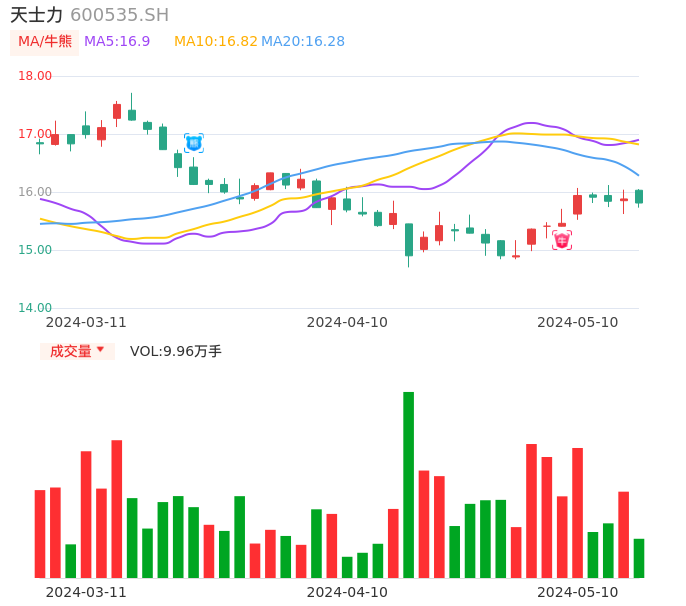Click the 18.00 price axis label
The height and width of the screenshot is (606, 686).
(x=36, y=76)
